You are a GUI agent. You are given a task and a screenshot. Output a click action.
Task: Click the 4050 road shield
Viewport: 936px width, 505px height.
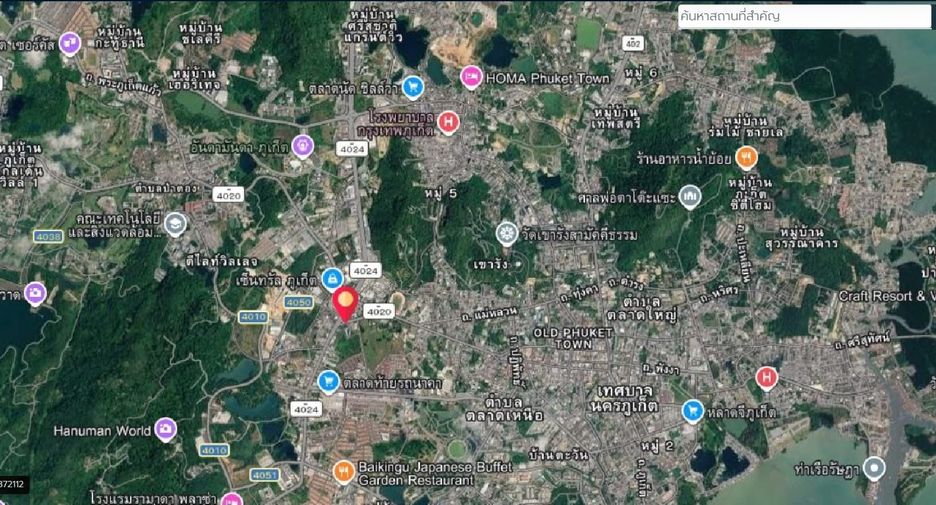pos(298,302)
